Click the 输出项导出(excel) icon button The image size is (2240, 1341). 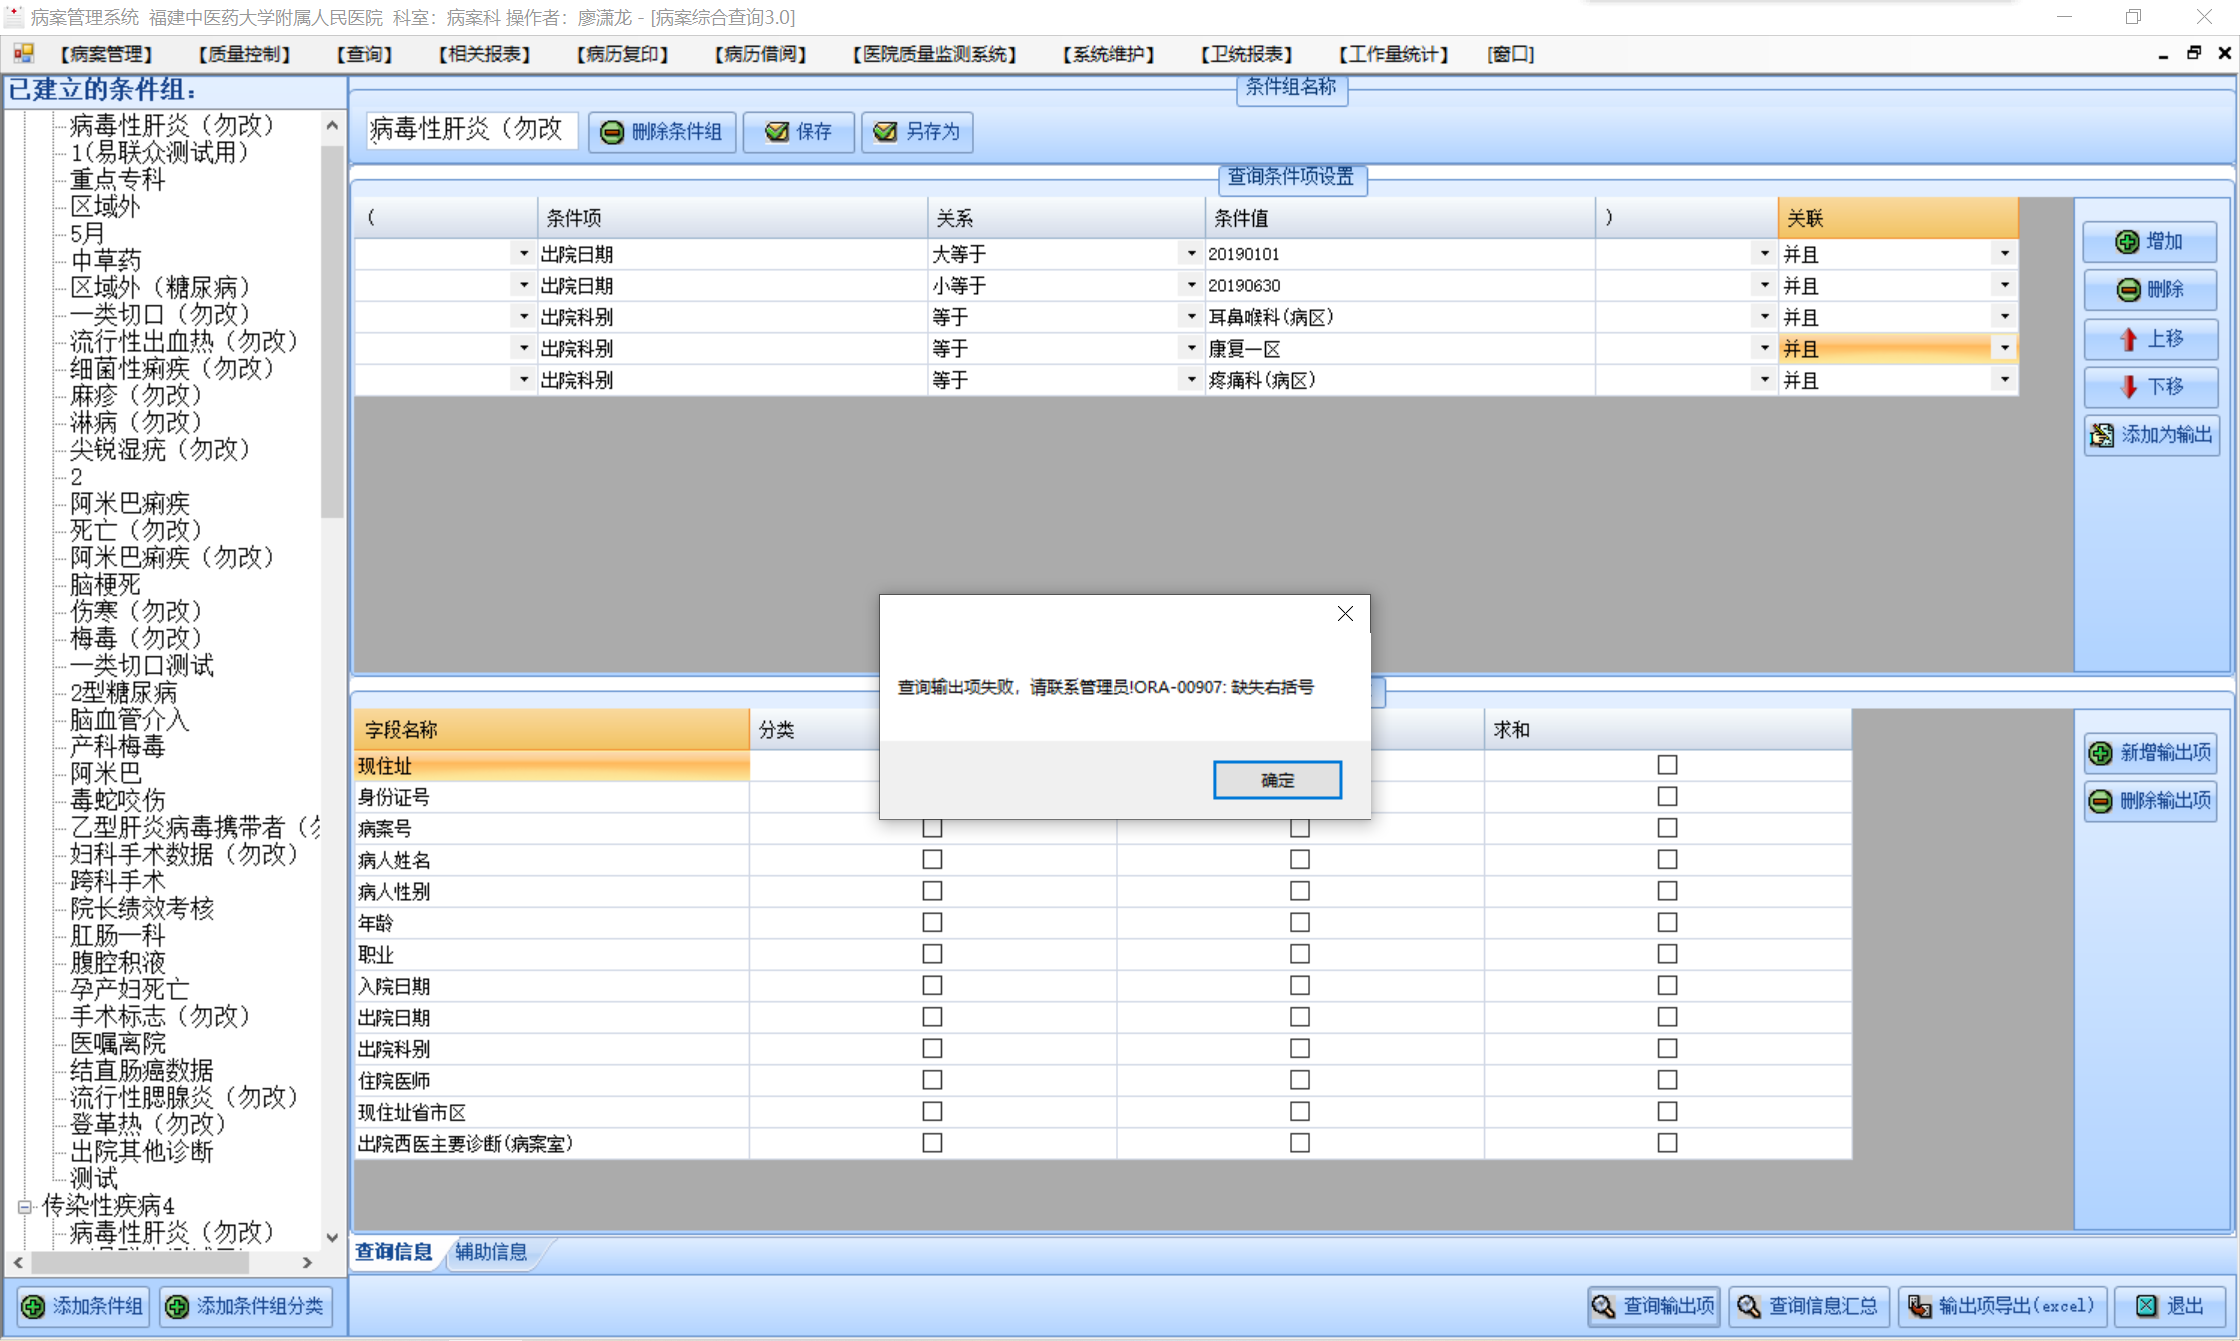pos(1919,1306)
